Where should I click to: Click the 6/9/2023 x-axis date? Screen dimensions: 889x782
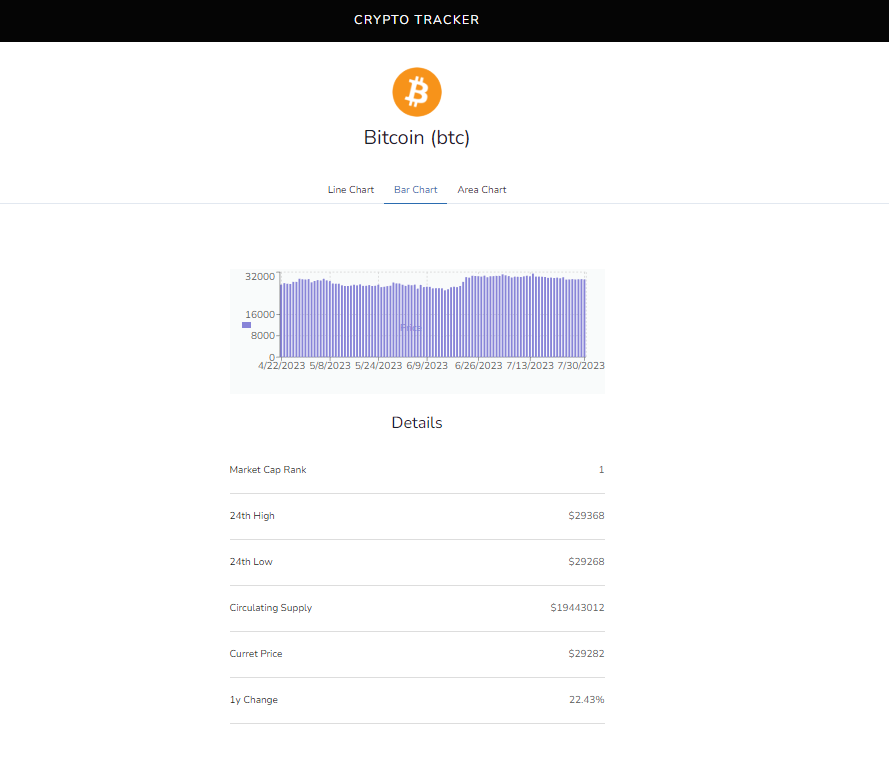pyautogui.click(x=427, y=366)
